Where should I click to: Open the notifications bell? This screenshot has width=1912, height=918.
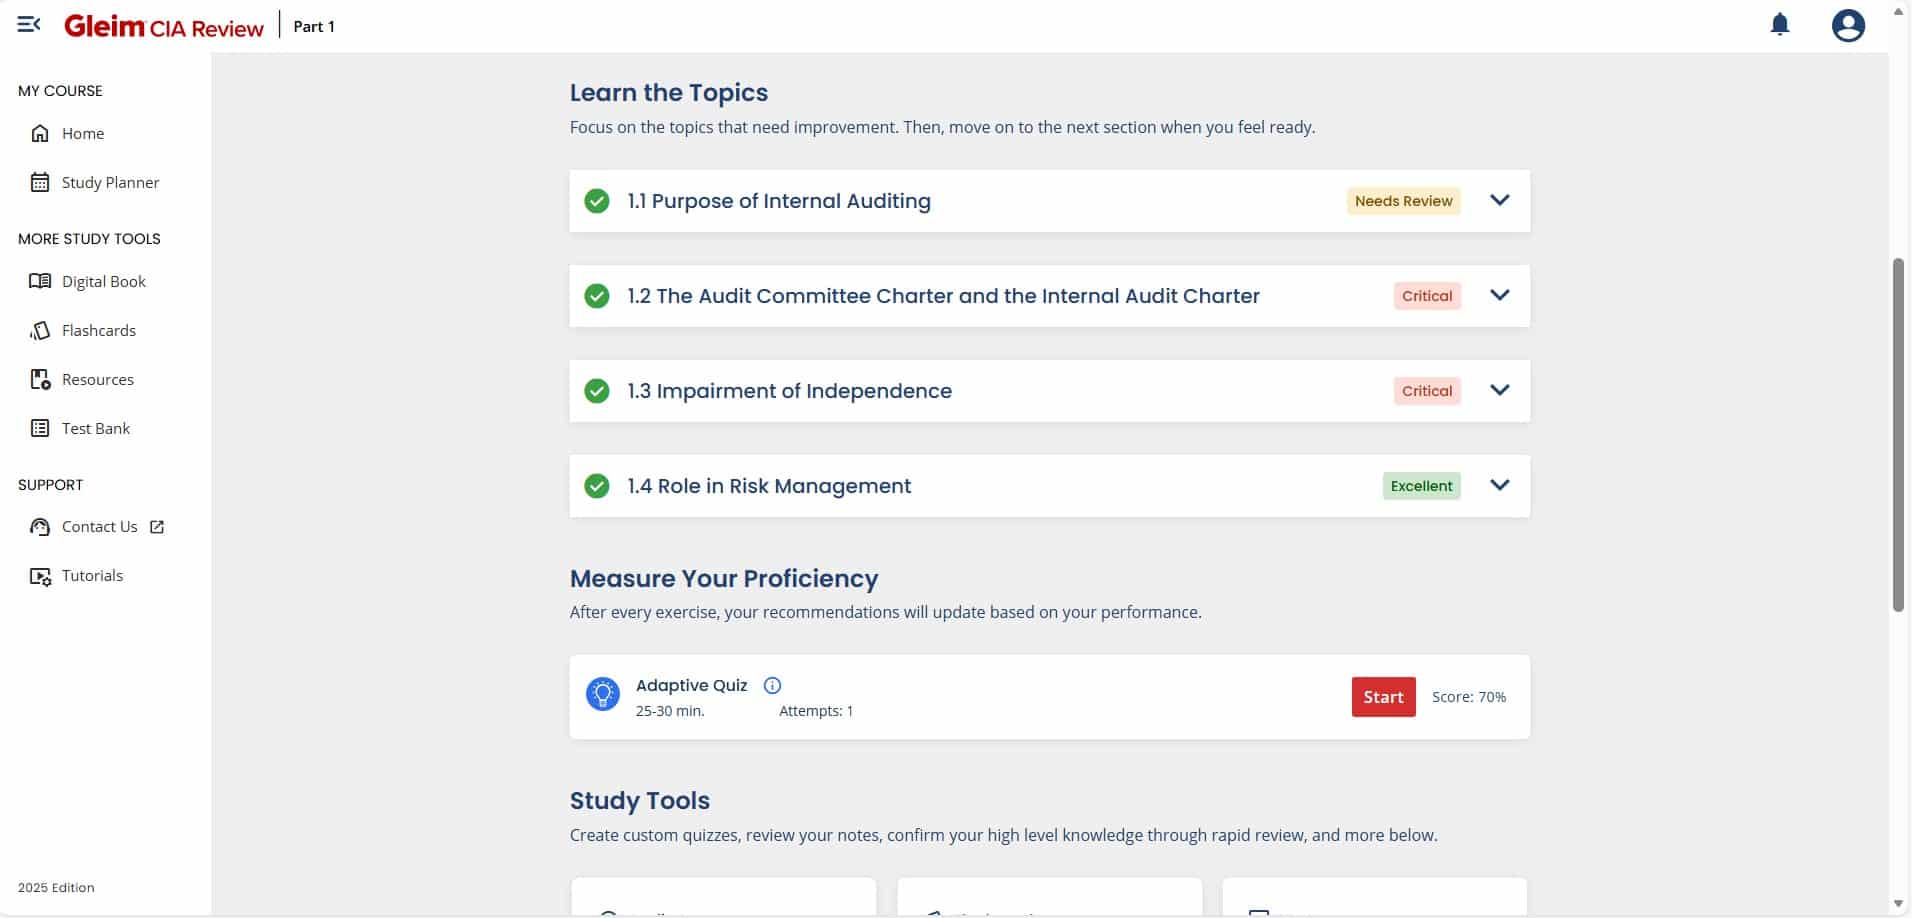click(x=1780, y=24)
